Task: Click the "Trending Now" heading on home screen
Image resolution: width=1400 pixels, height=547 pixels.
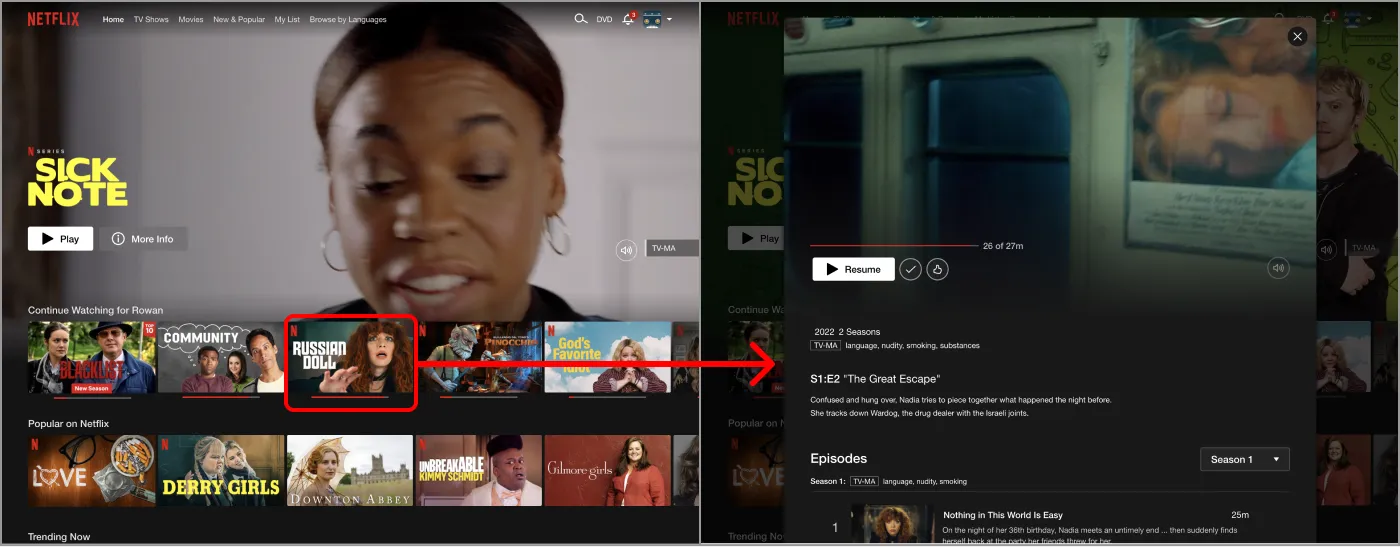Action: coord(59,537)
